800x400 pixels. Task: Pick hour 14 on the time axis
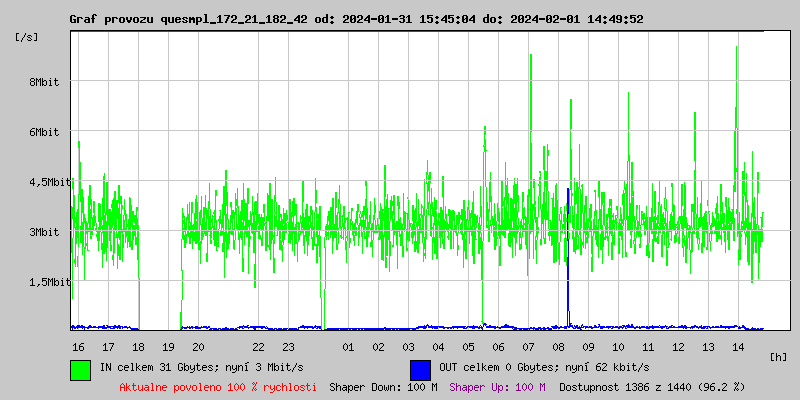738,346
